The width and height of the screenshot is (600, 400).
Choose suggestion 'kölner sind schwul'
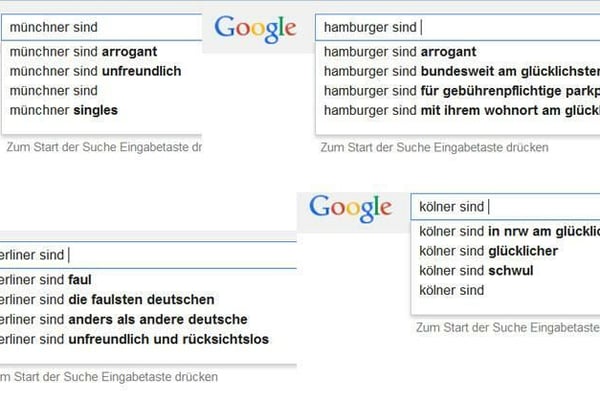(x=476, y=270)
